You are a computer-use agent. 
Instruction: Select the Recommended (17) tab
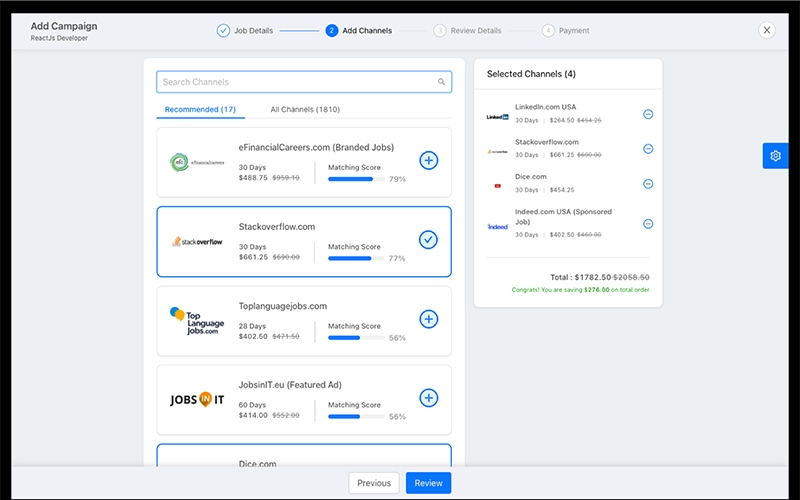point(200,109)
